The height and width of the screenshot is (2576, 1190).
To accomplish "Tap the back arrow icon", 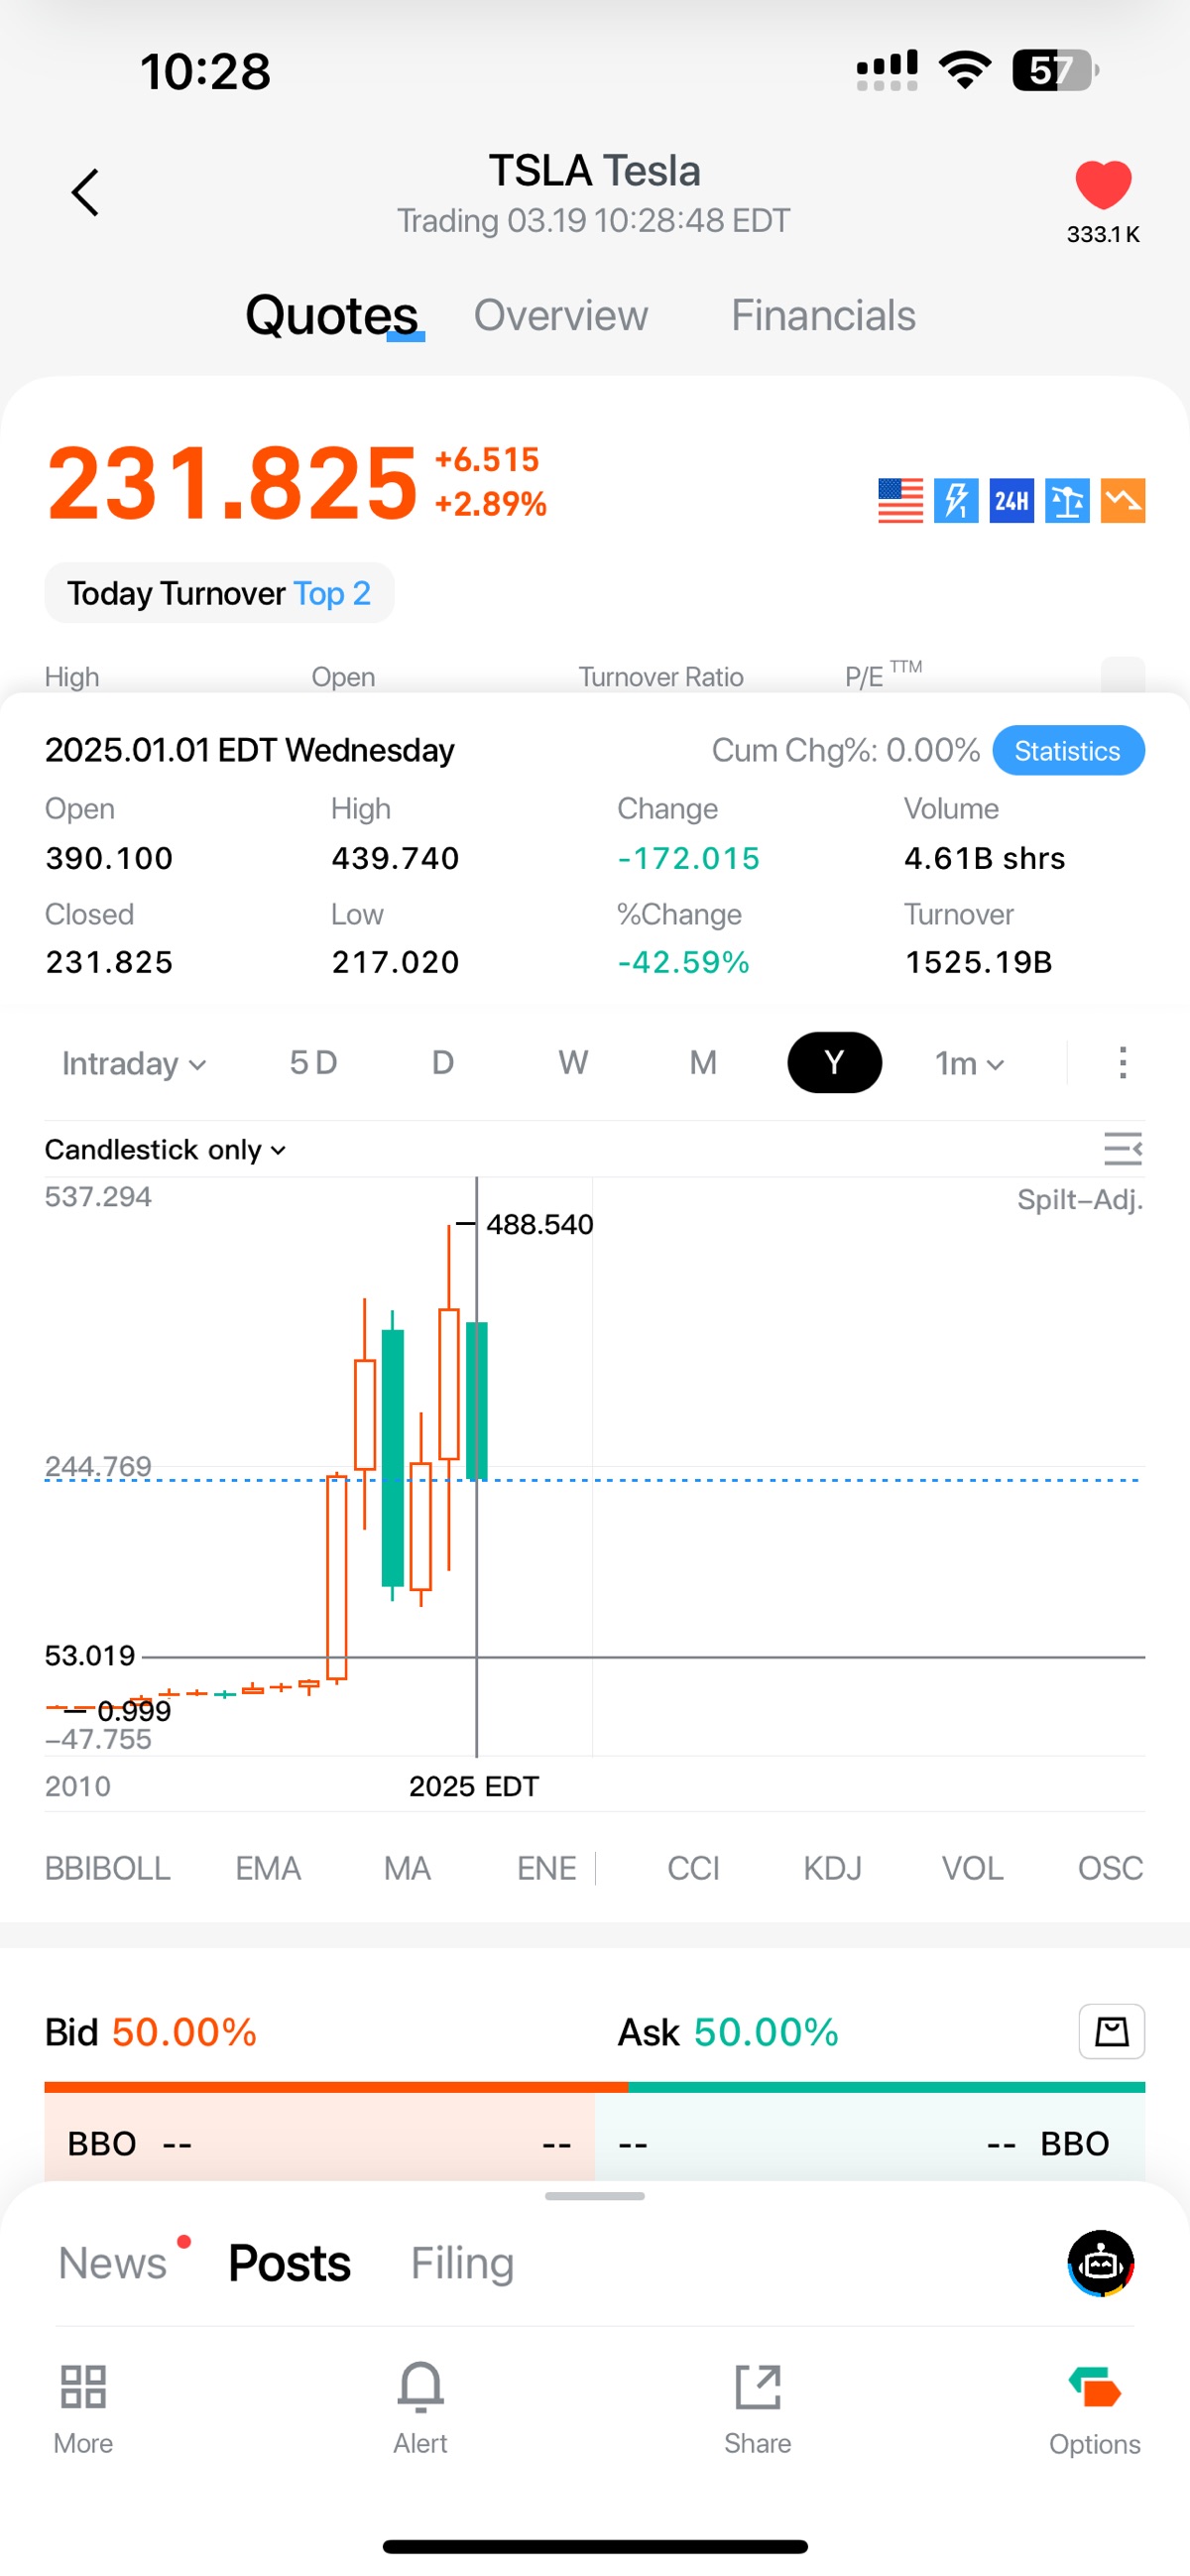I will coord(85,192).
